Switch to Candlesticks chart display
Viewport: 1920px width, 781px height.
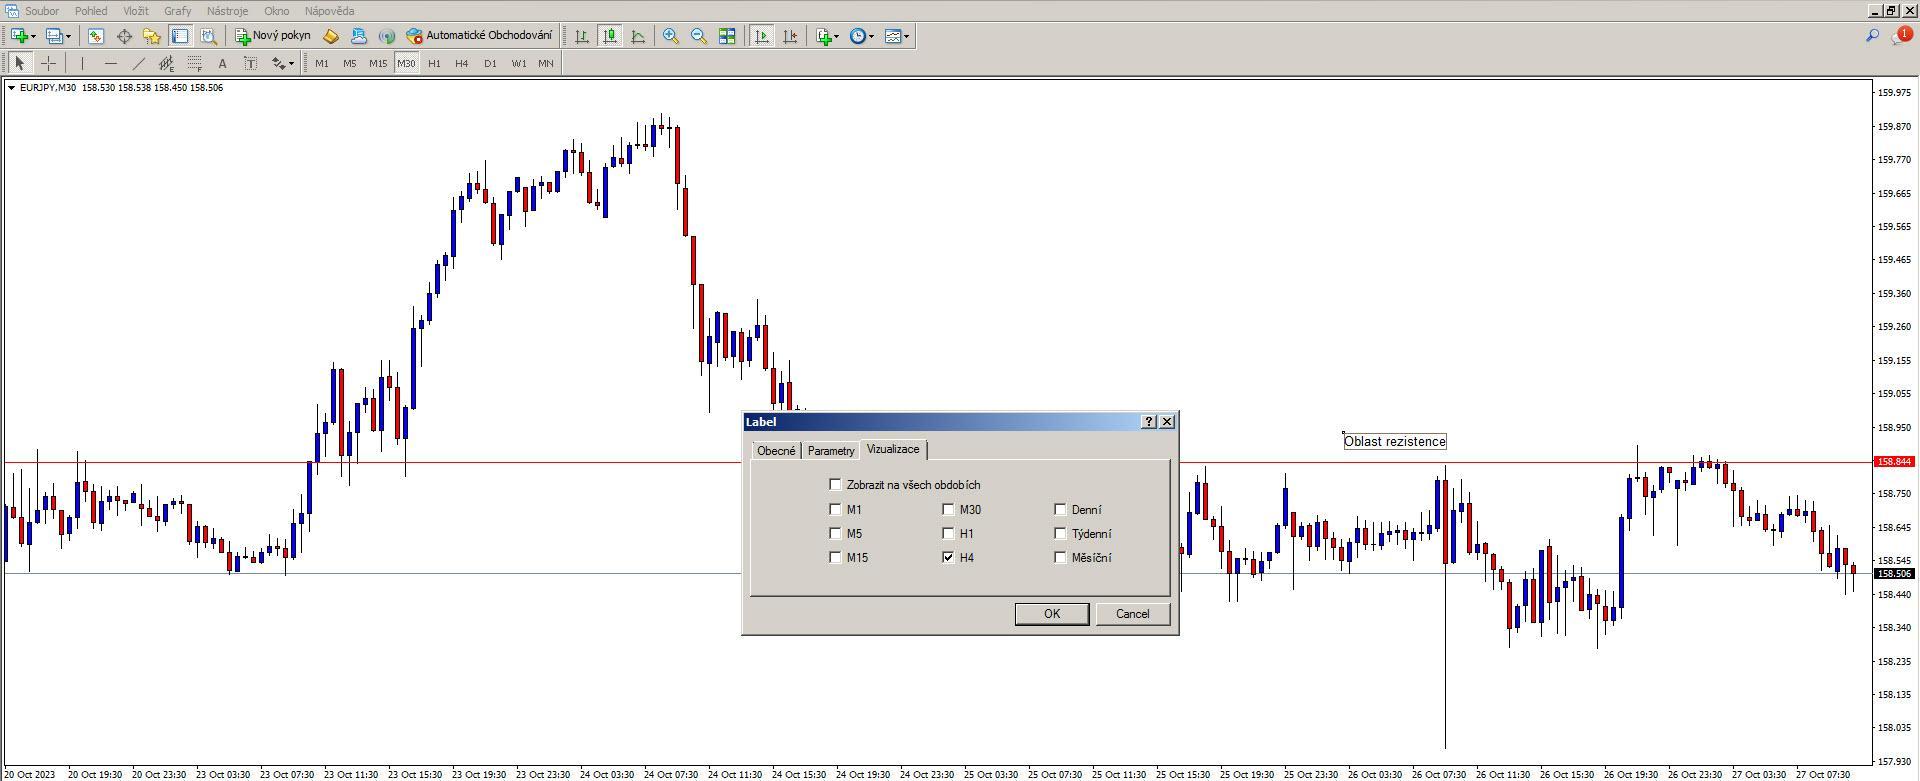pyautogui.click(x=609, y=36)
